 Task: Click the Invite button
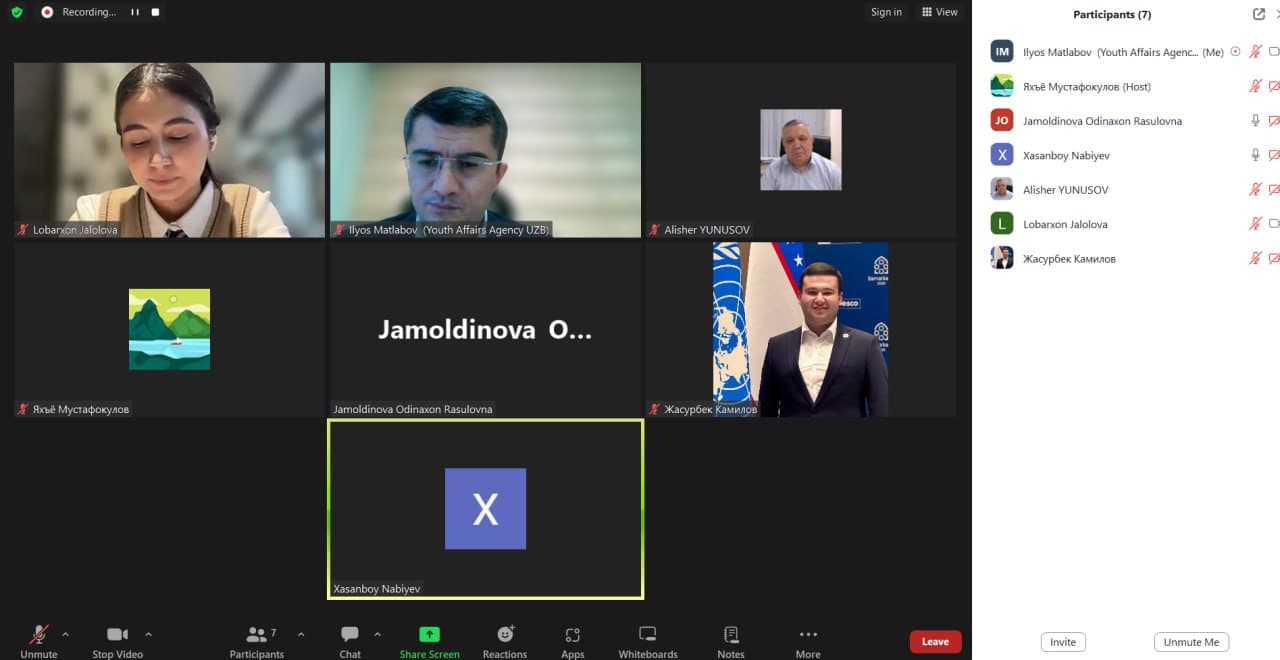(1062, 642)
